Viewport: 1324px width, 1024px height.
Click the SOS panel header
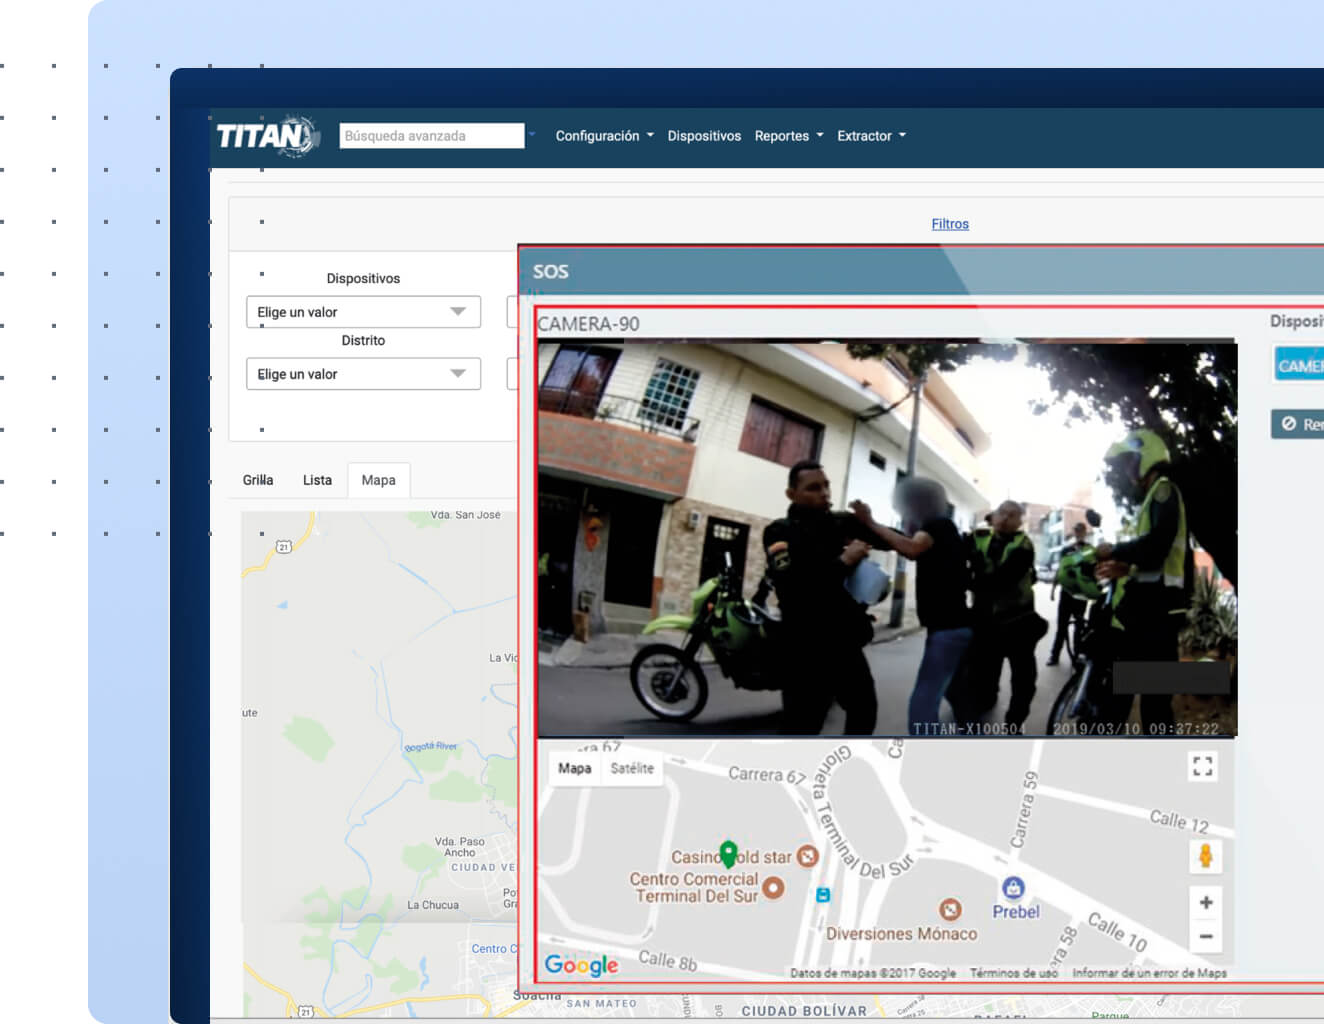921,271
